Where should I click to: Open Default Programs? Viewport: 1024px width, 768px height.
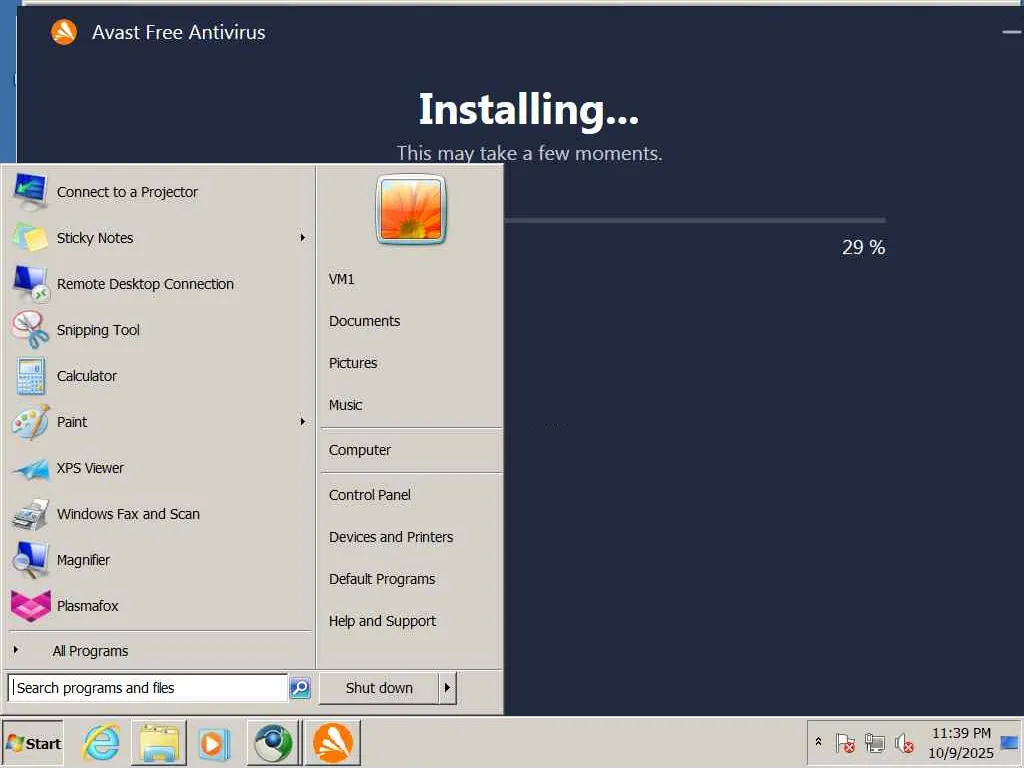(x=382, y=579)
